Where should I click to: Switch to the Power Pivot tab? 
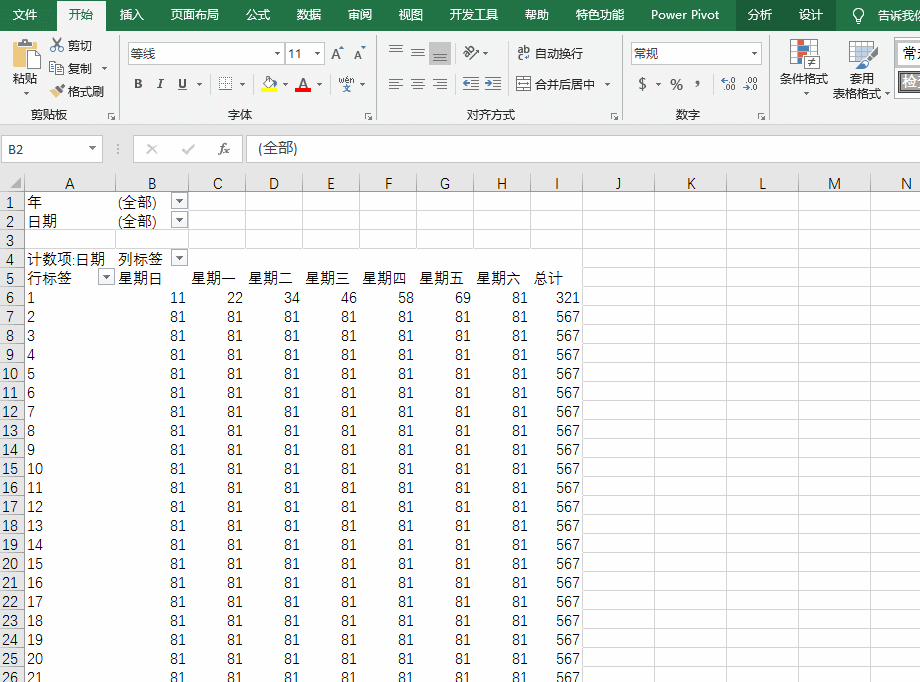[685, 15]
